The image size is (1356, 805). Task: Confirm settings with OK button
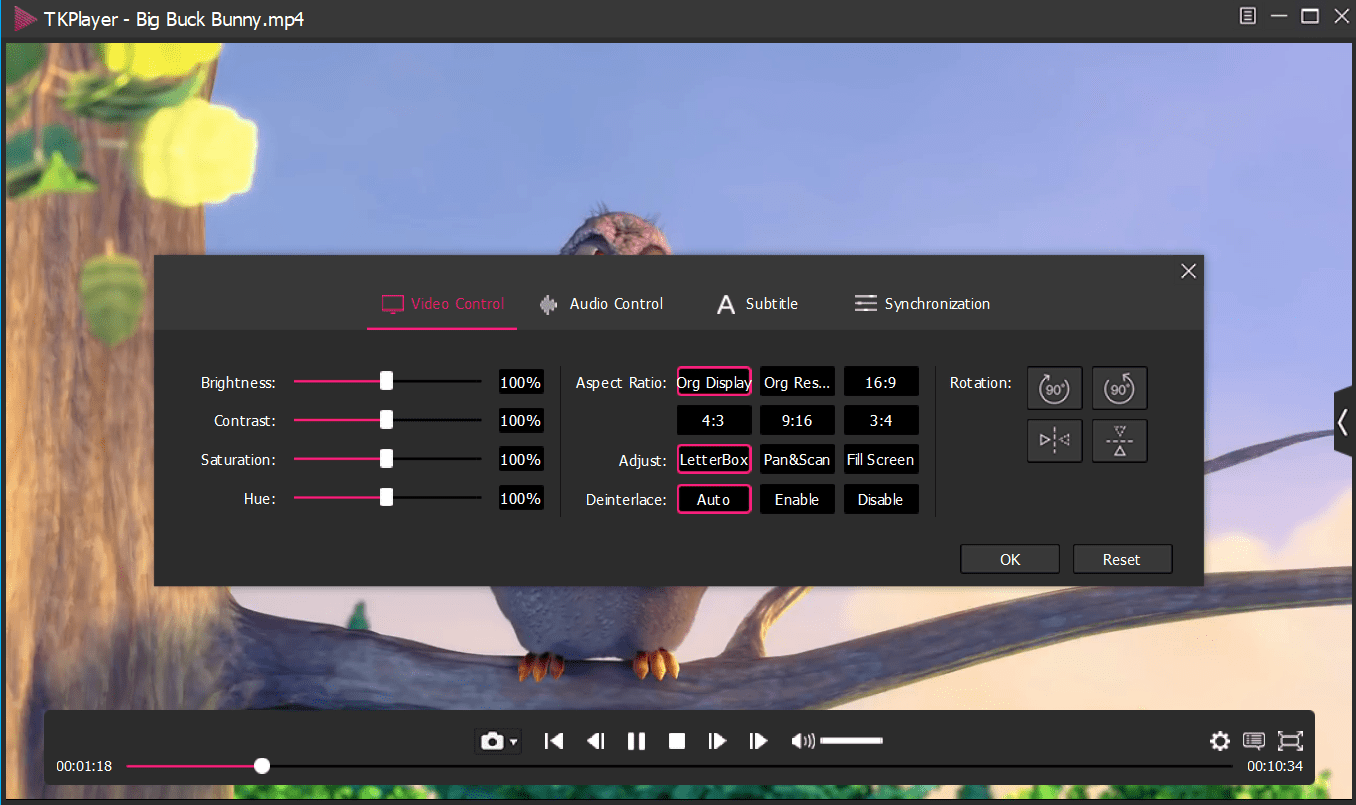(x=1010, y=559)
